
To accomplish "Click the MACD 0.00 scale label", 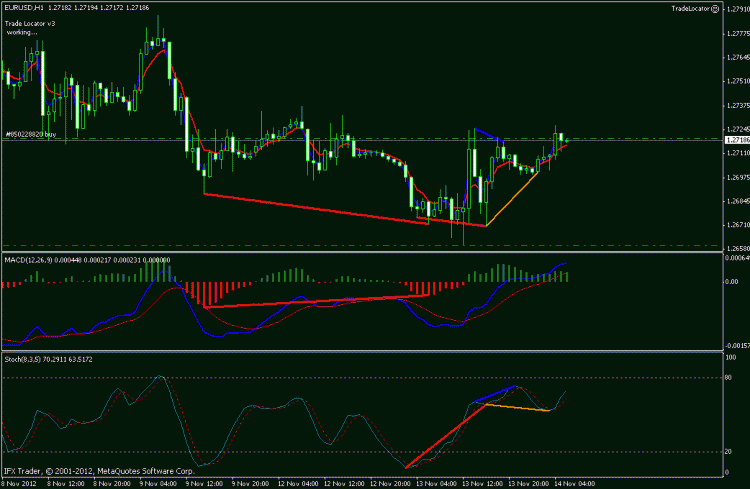I will pyautogui.click(x=731, y=281).
